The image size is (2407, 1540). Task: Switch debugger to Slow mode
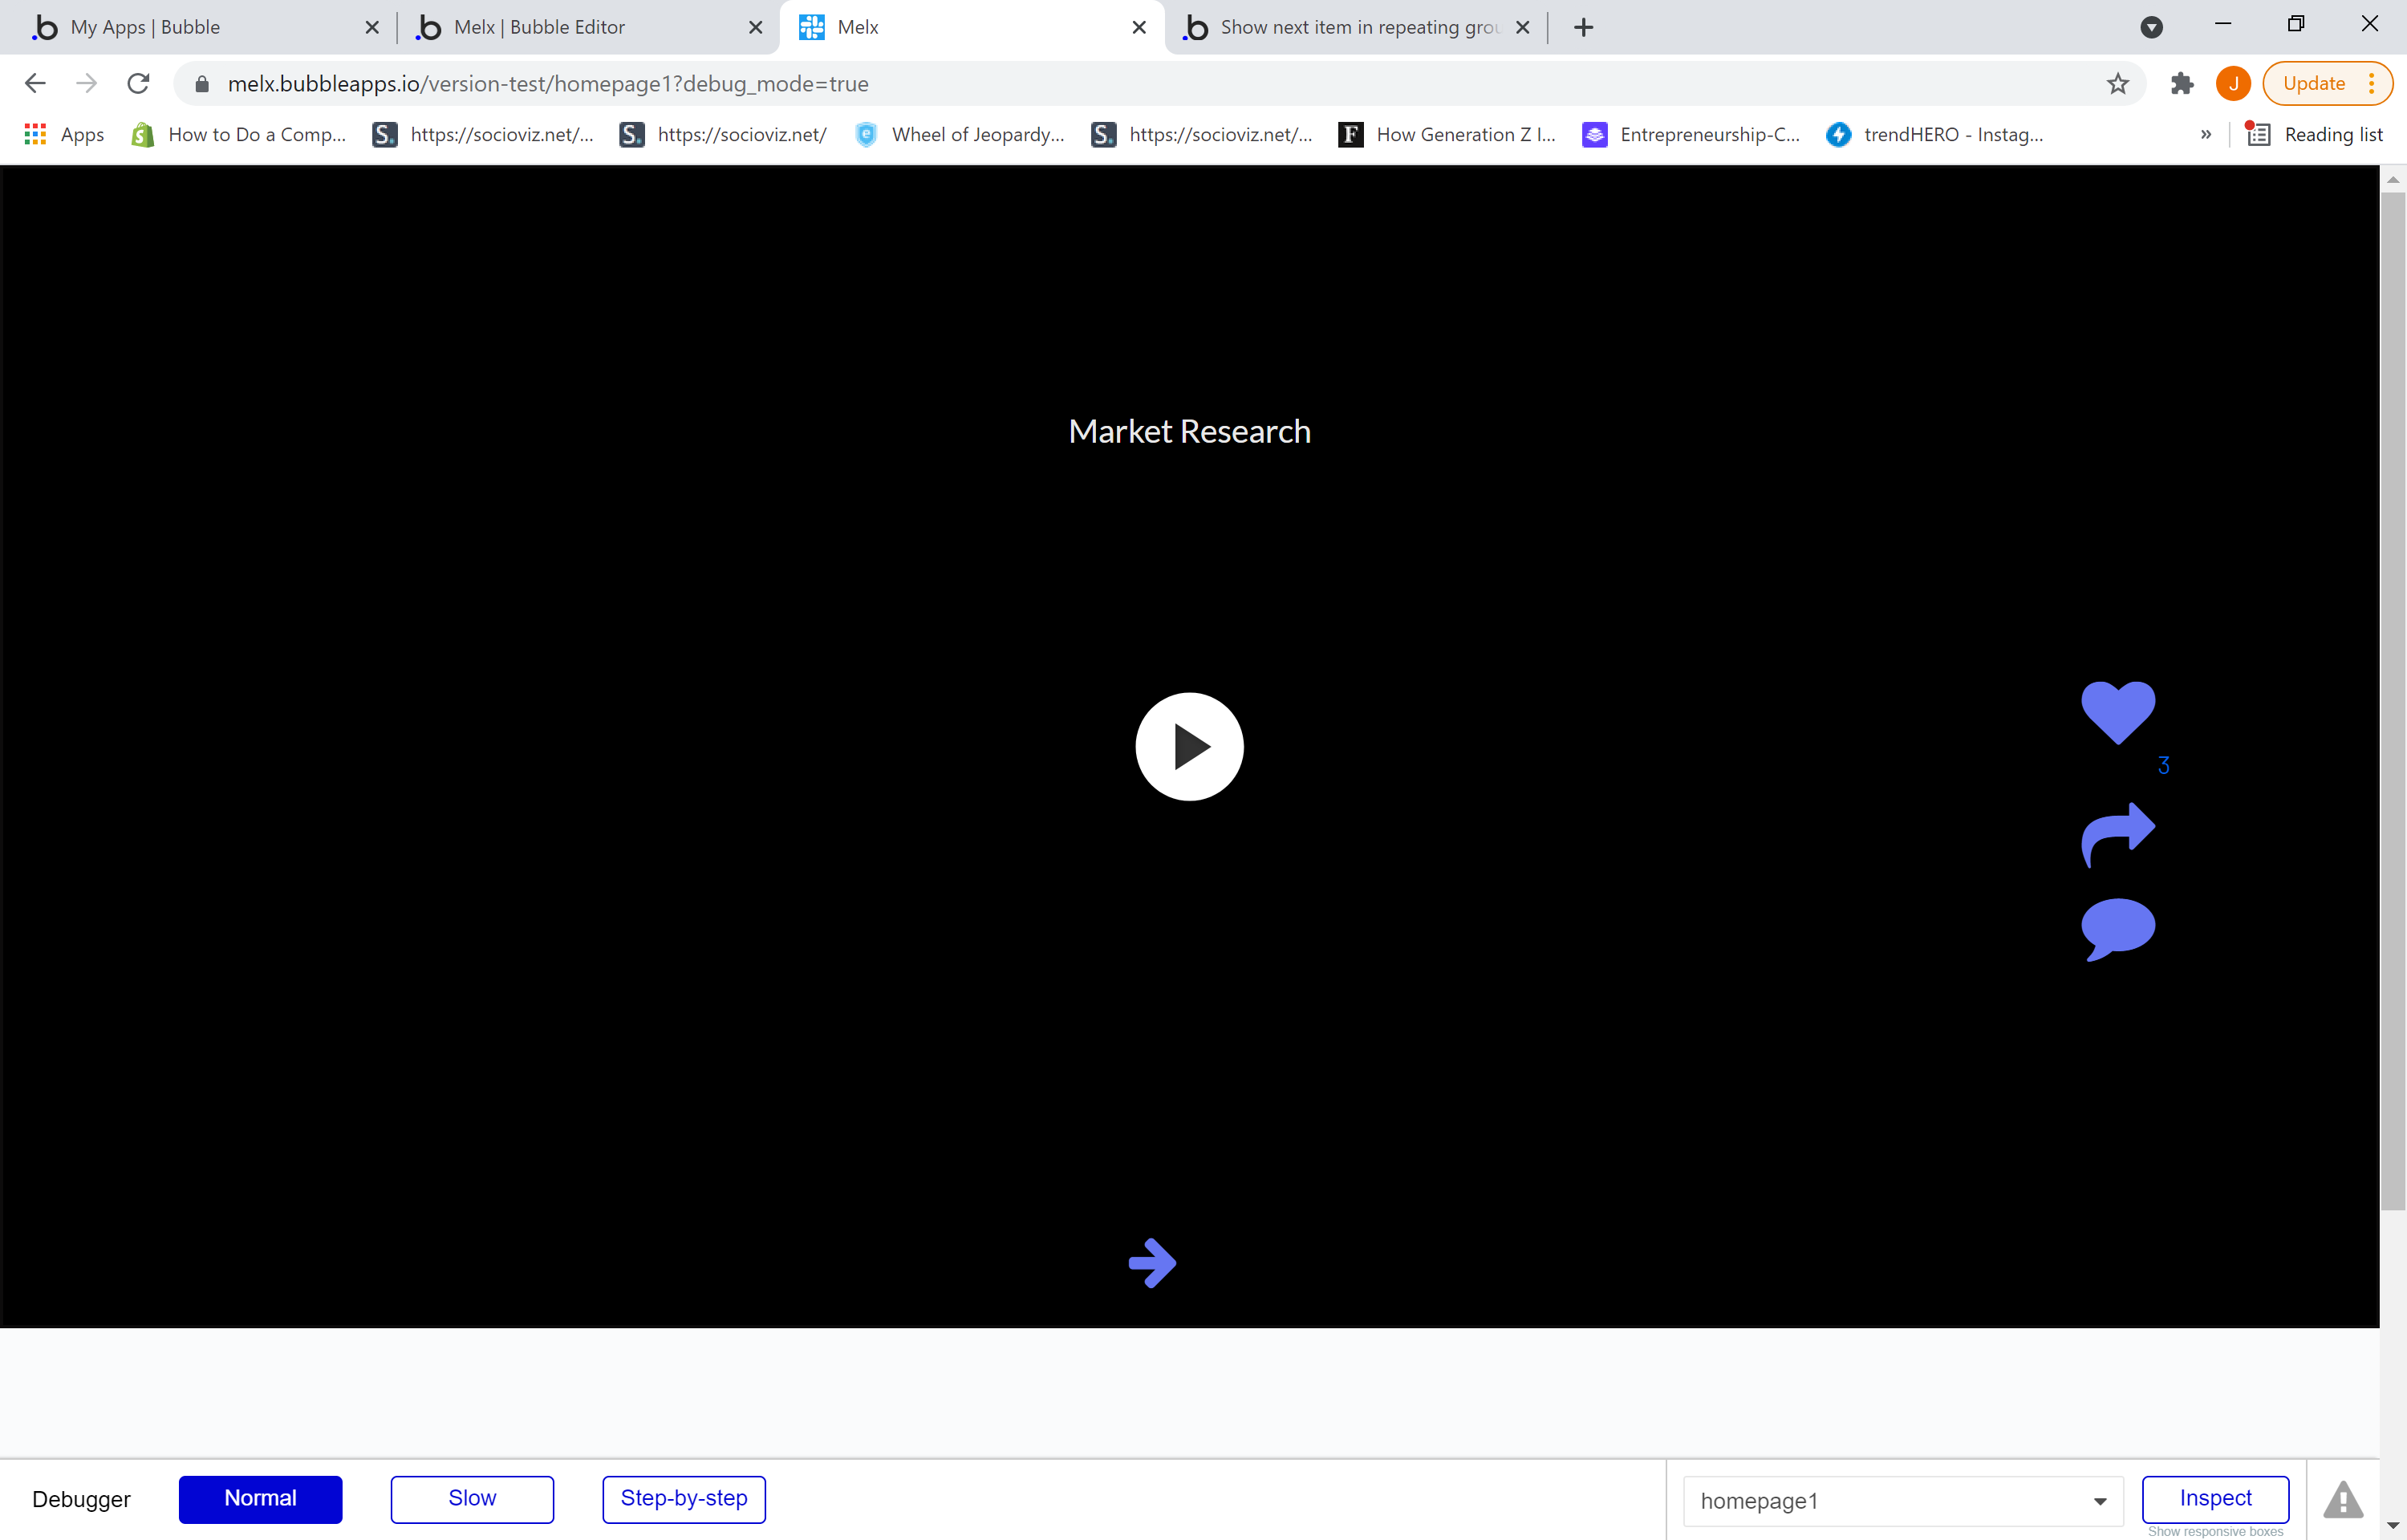click(472, 1498)
